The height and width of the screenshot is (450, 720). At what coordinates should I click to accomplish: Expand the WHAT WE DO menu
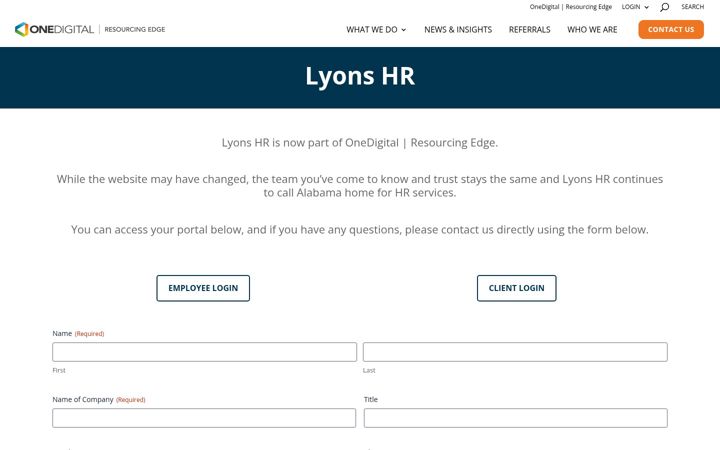[x=376, y=29]
